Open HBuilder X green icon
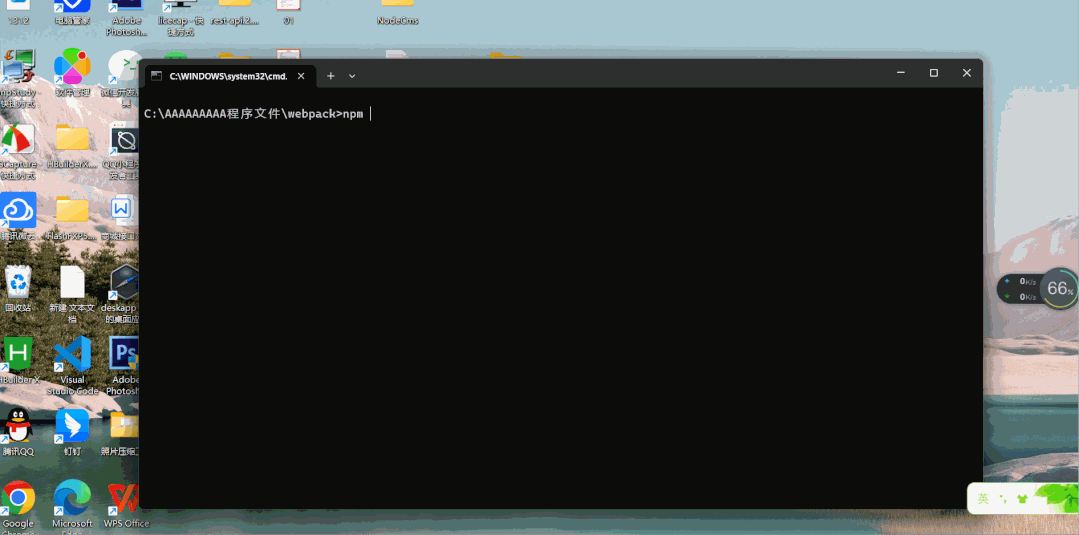The width and height of the screenshot is (1079, 535). tap(18, 356)
